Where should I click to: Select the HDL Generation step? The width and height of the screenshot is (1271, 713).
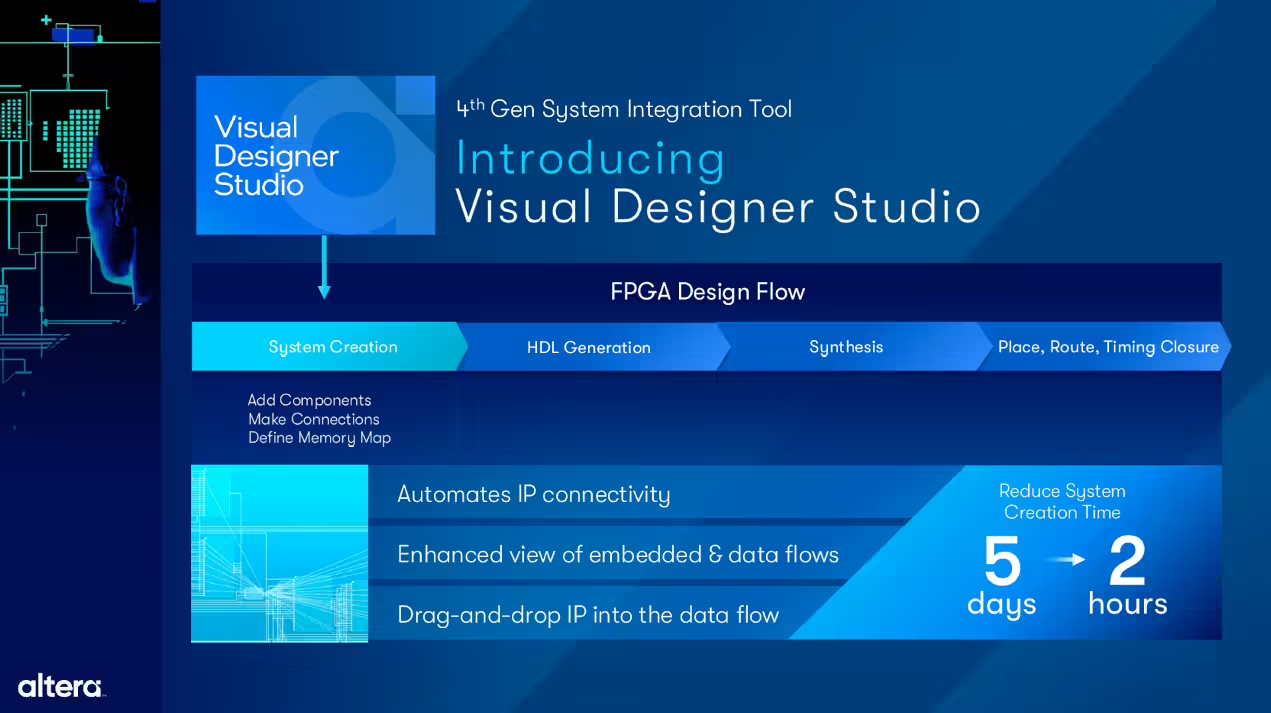pyautogui.click(x=589, y=348)
